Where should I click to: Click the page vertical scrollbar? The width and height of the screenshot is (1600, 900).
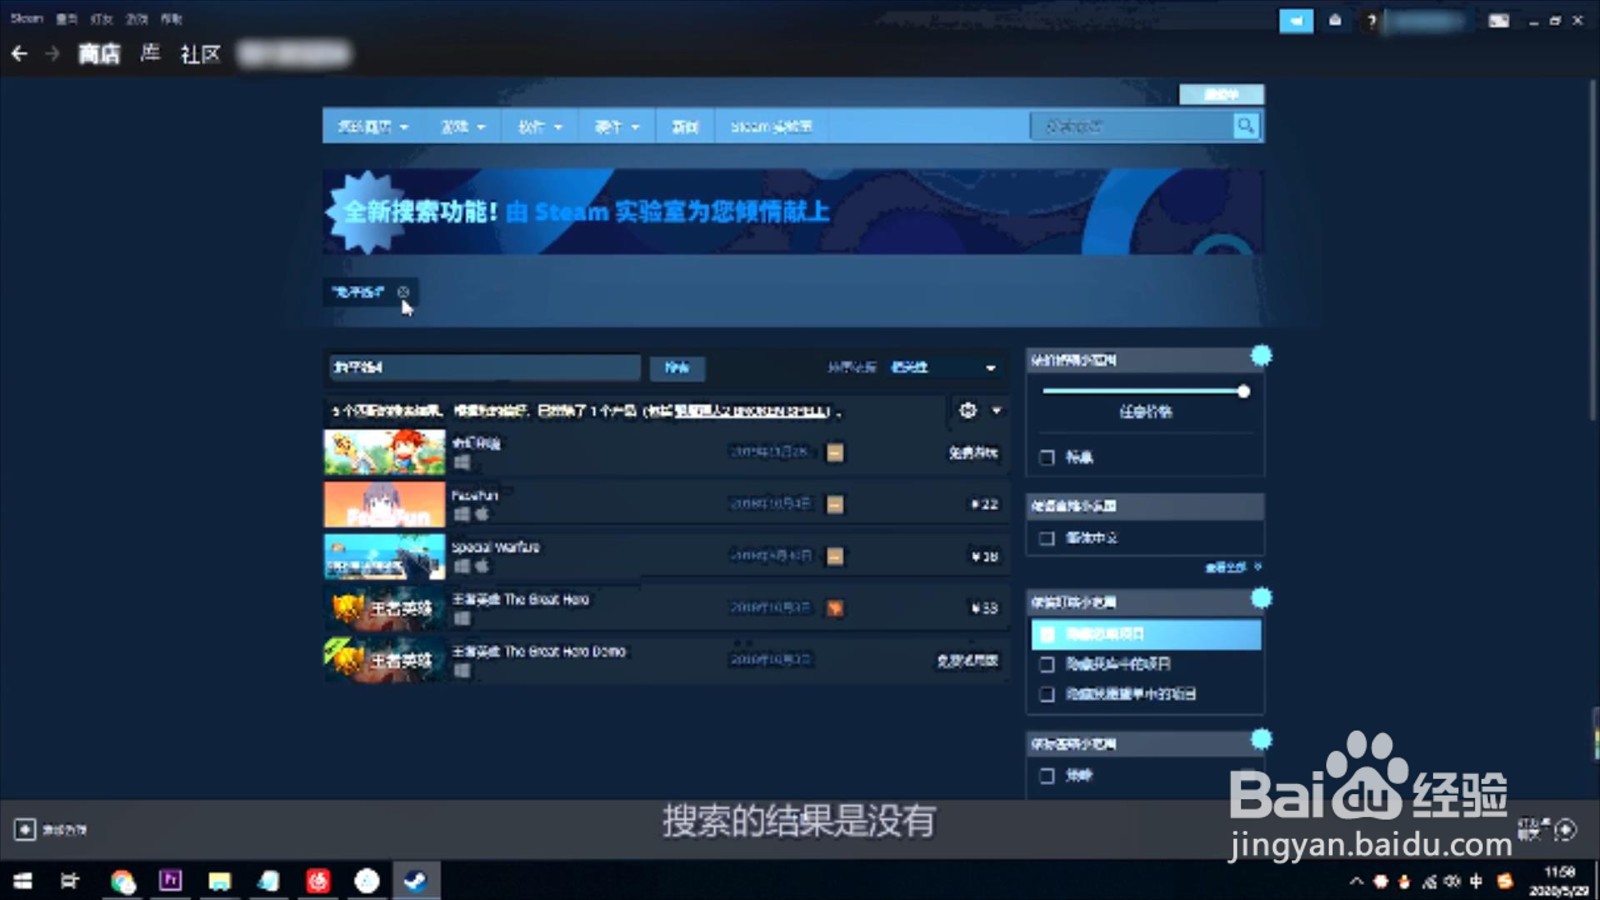tap(1593, 250)
